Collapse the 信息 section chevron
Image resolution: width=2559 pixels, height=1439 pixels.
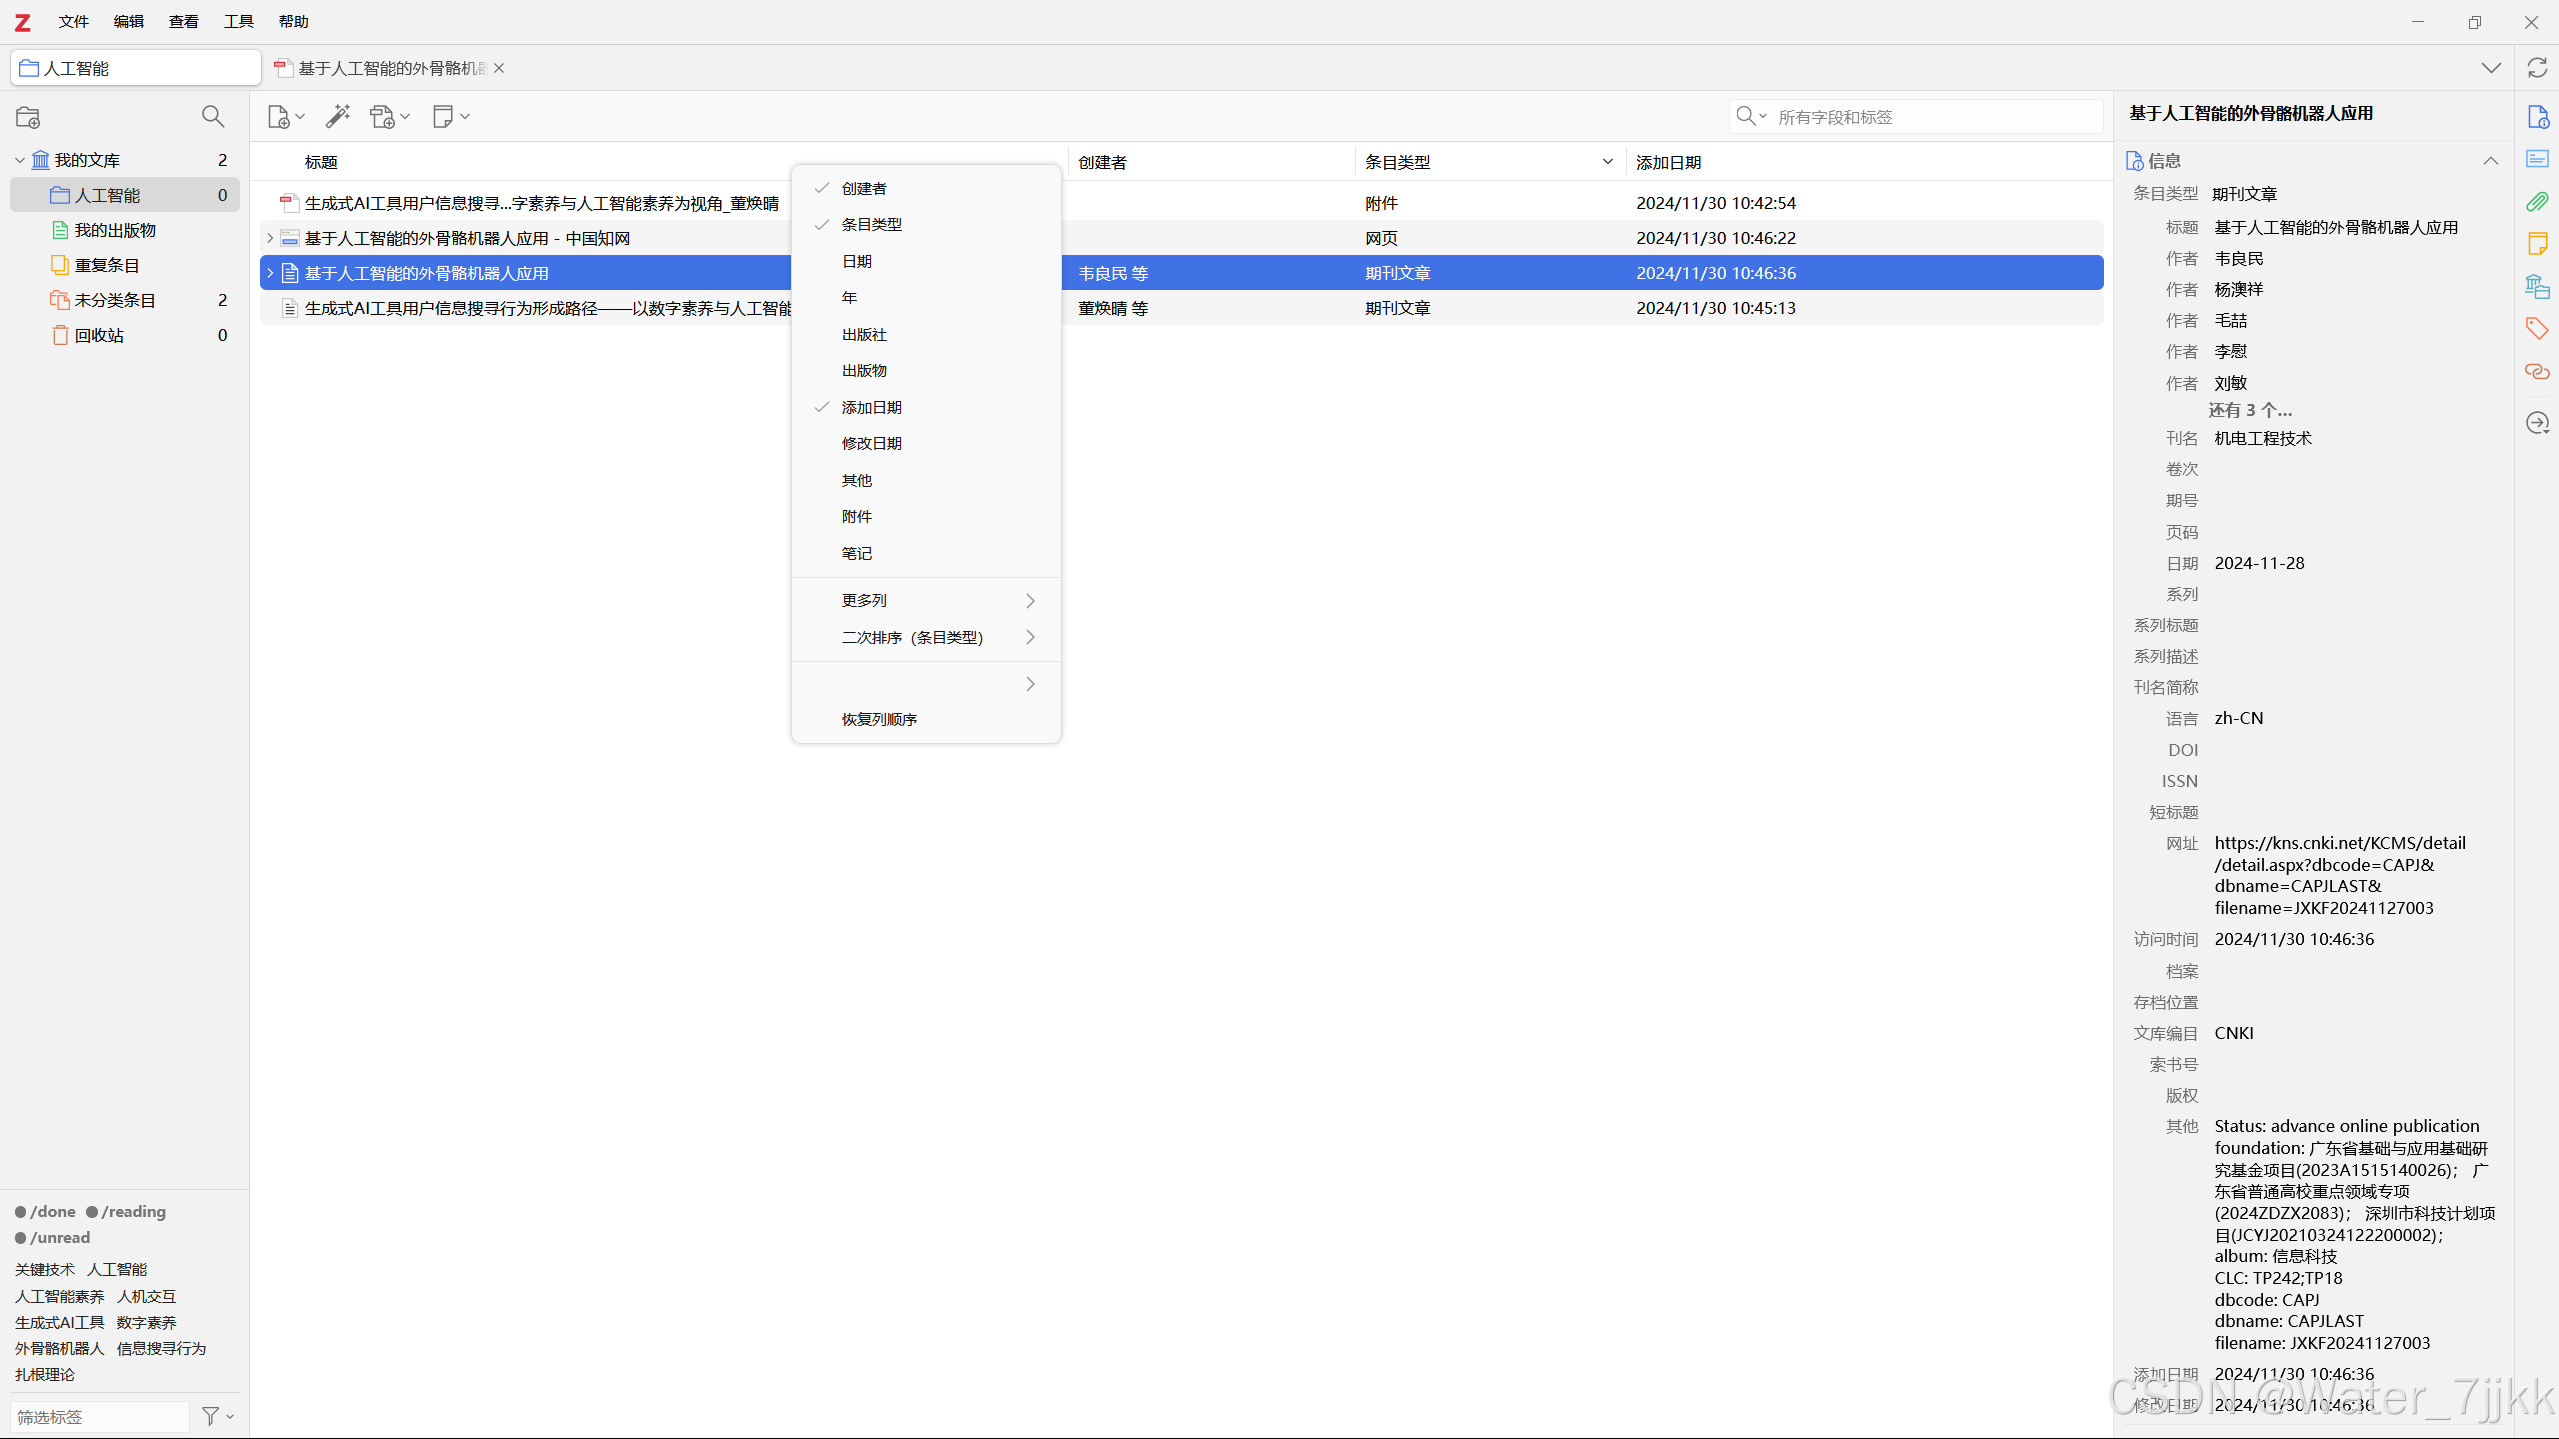pyautogui.click(x=2490, y=161)
